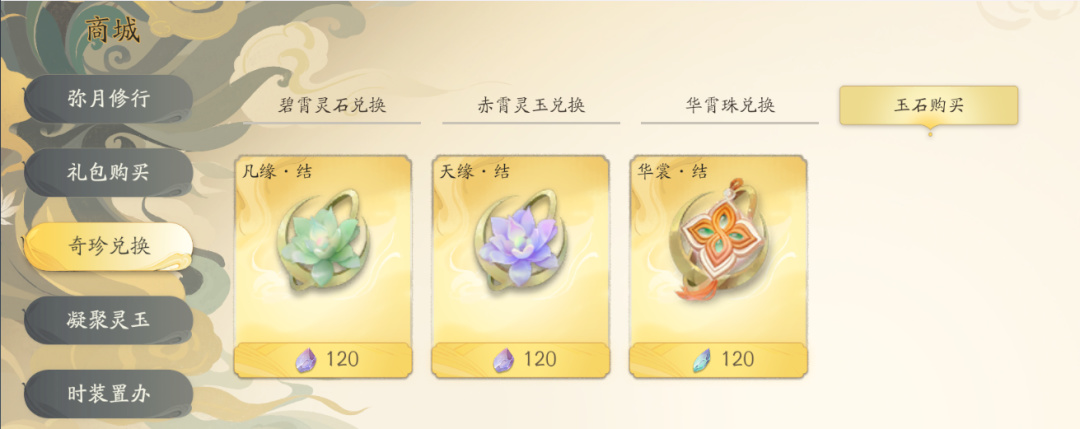Select the green lotus 凡缘·结 icon

[x=322, y=240]
